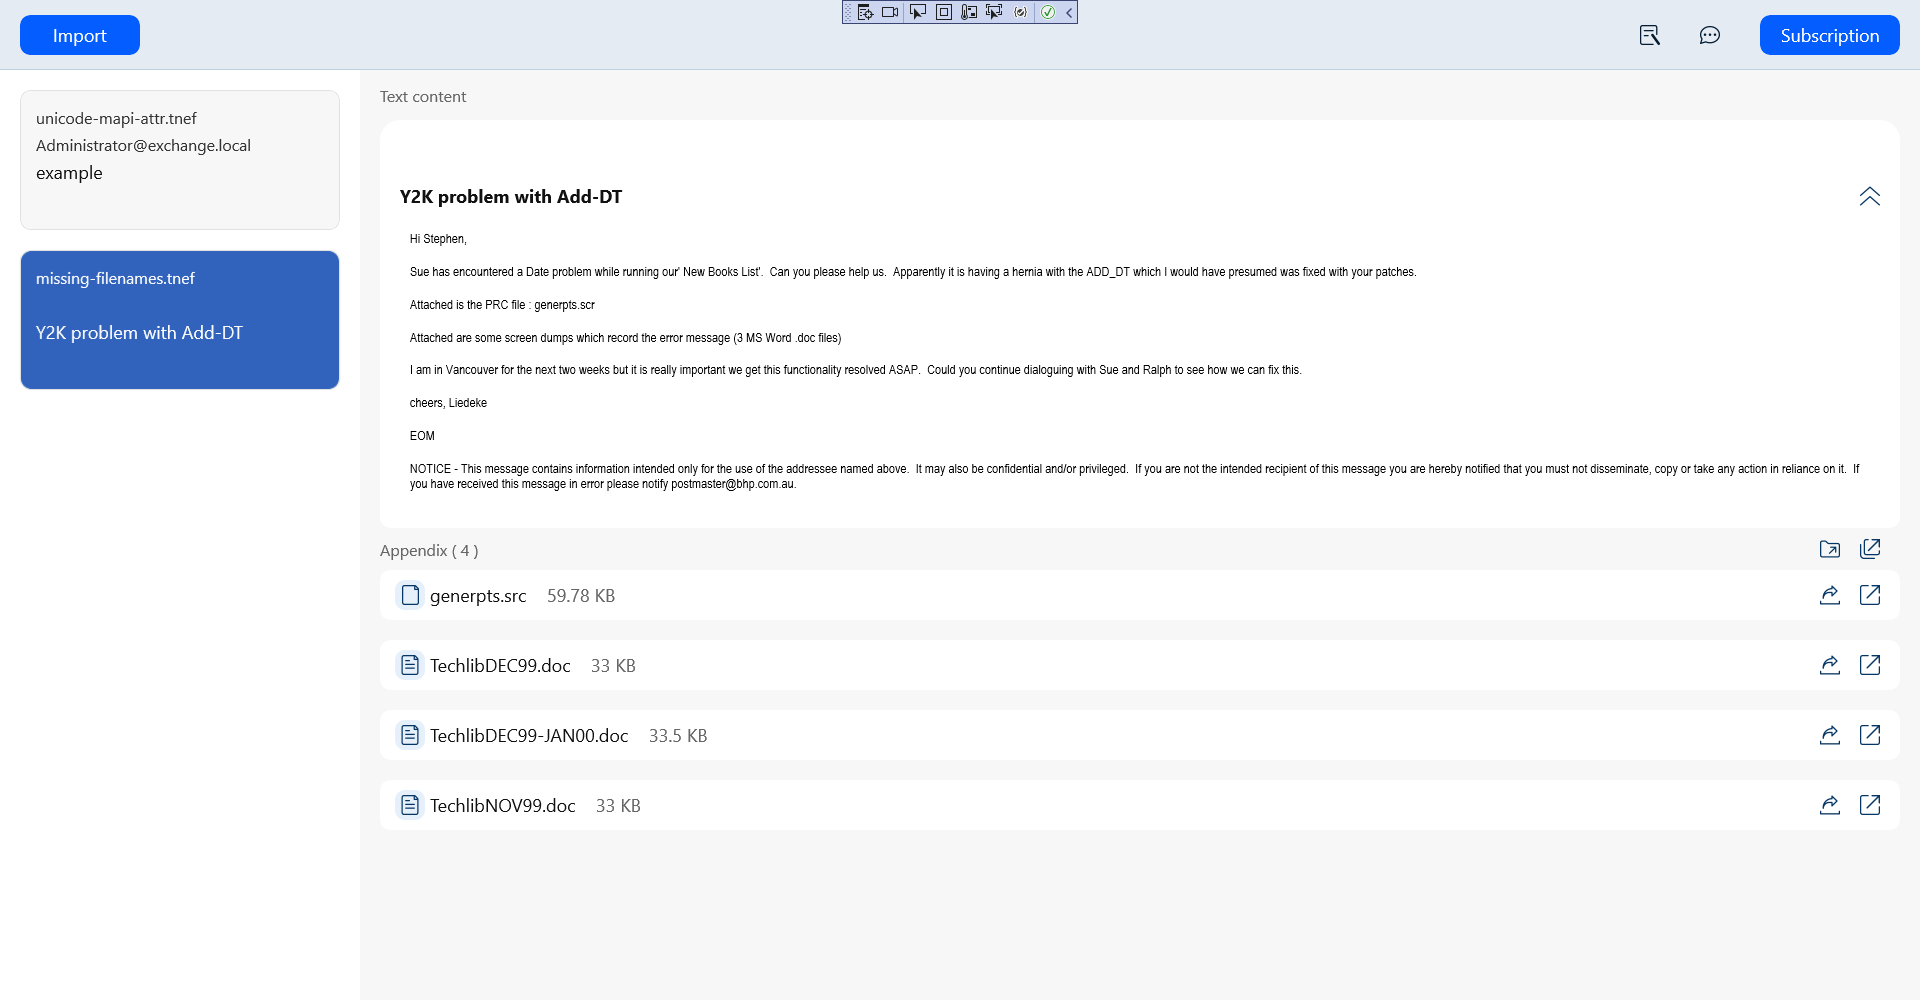Open TechlibDEC99.doc with the external open icon
Screen dimensions: 1920x1000
click(x=1871, y=664)
